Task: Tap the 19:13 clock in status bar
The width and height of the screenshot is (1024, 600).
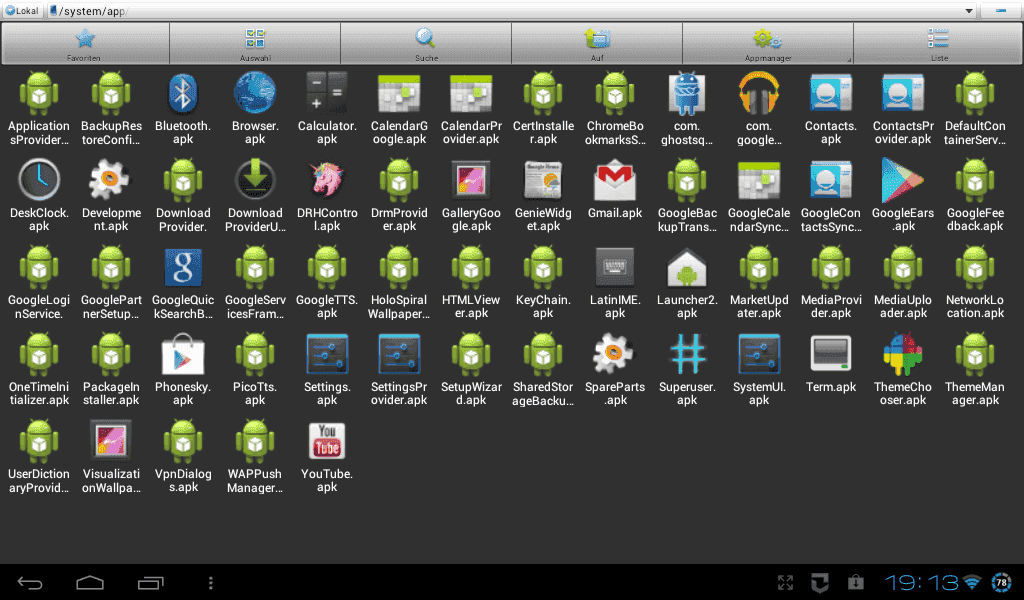Action: (921, 582)
